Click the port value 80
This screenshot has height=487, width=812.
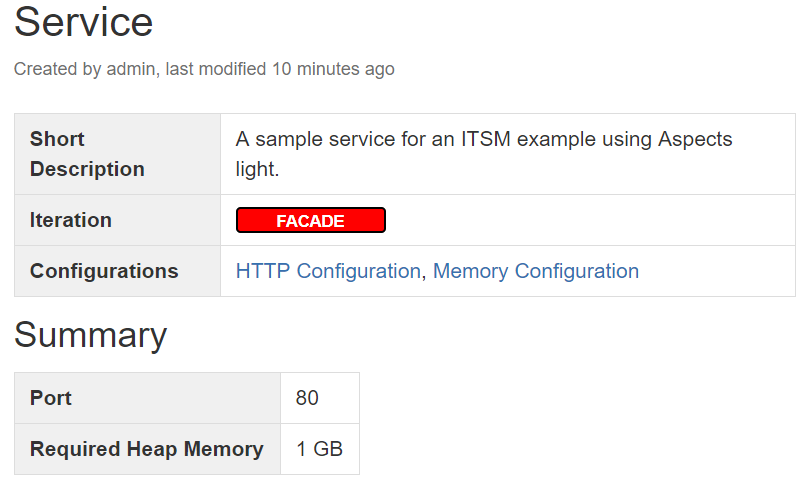[307, 398]
